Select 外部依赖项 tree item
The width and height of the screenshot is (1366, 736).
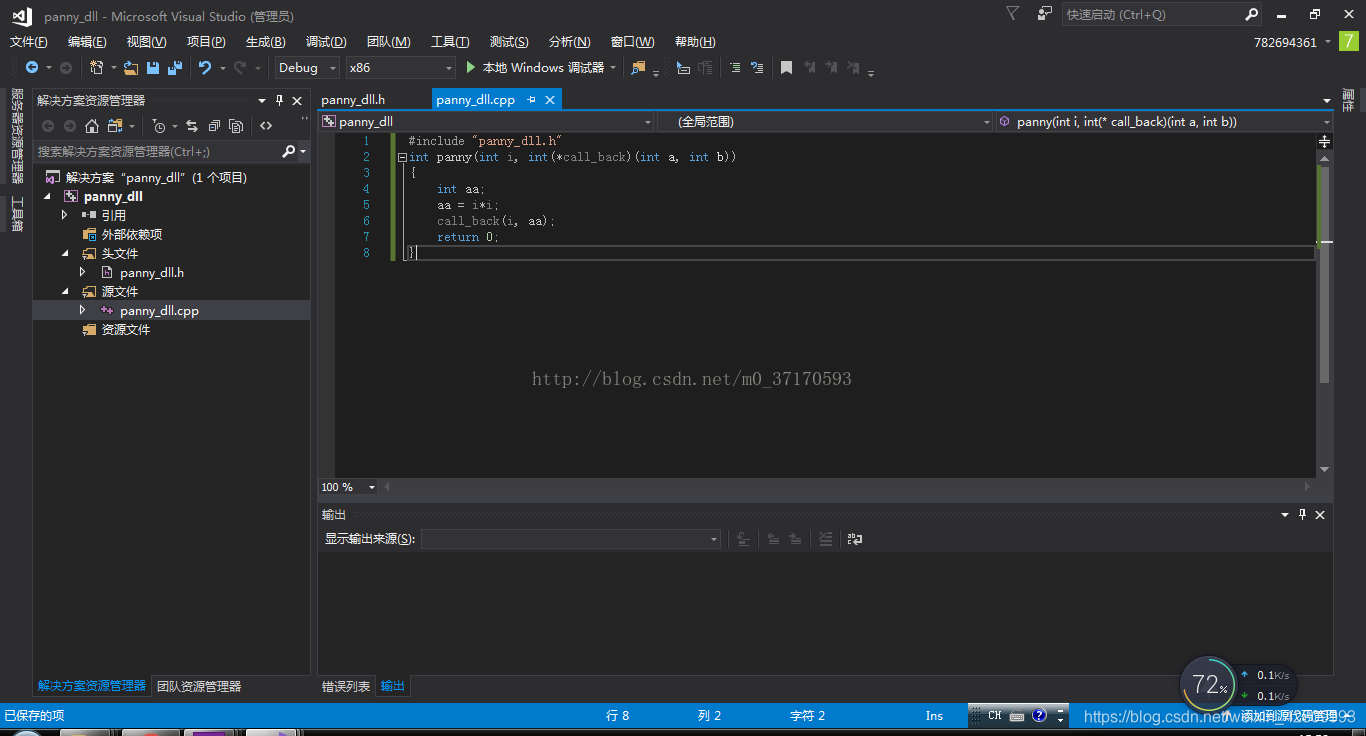point(132,234)
